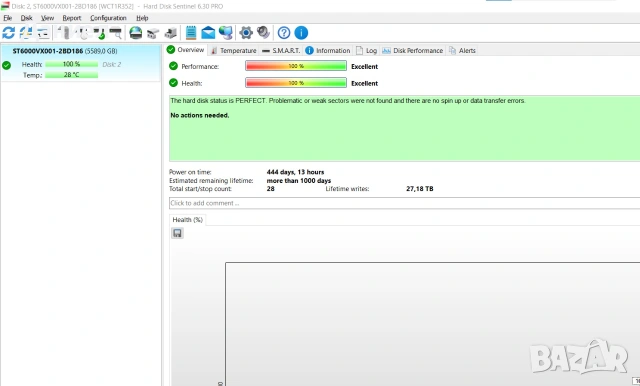The height and width of the screenshot is (386, 640).
Task: Select the ST6000VX001-2BD186 disk entry
Action: coord(81,63)
